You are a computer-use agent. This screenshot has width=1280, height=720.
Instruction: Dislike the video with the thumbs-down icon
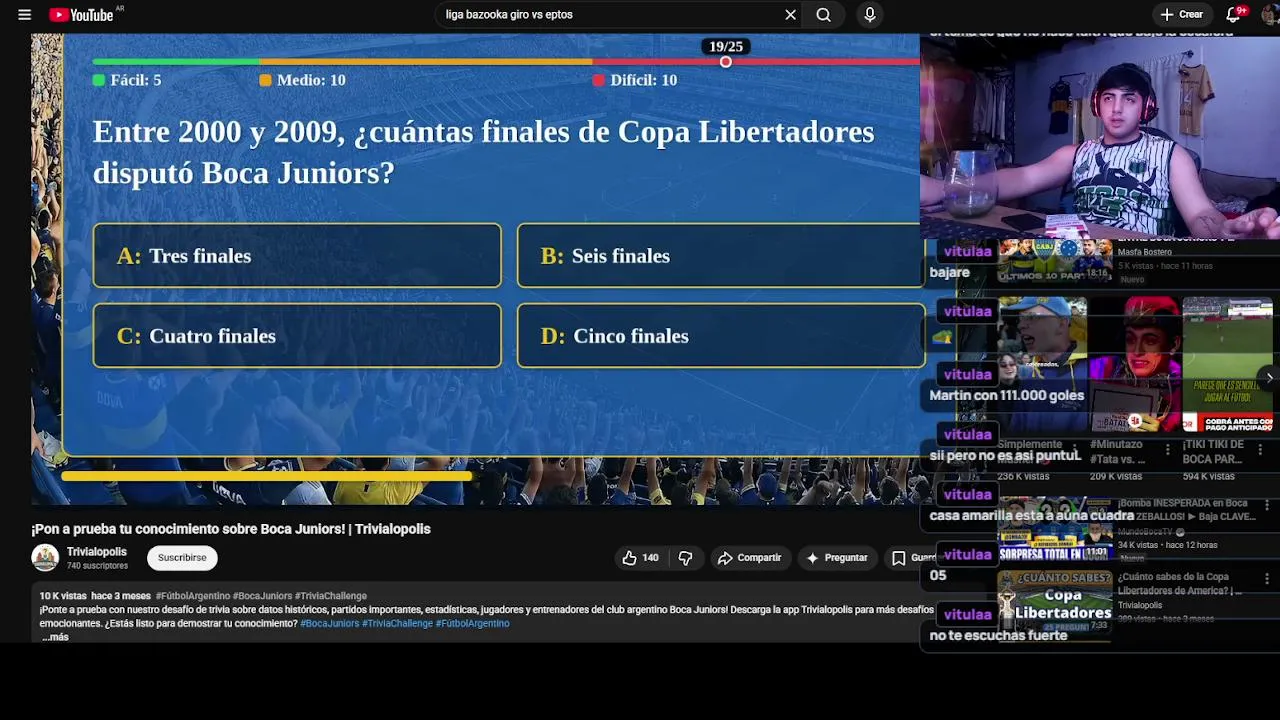685,558
